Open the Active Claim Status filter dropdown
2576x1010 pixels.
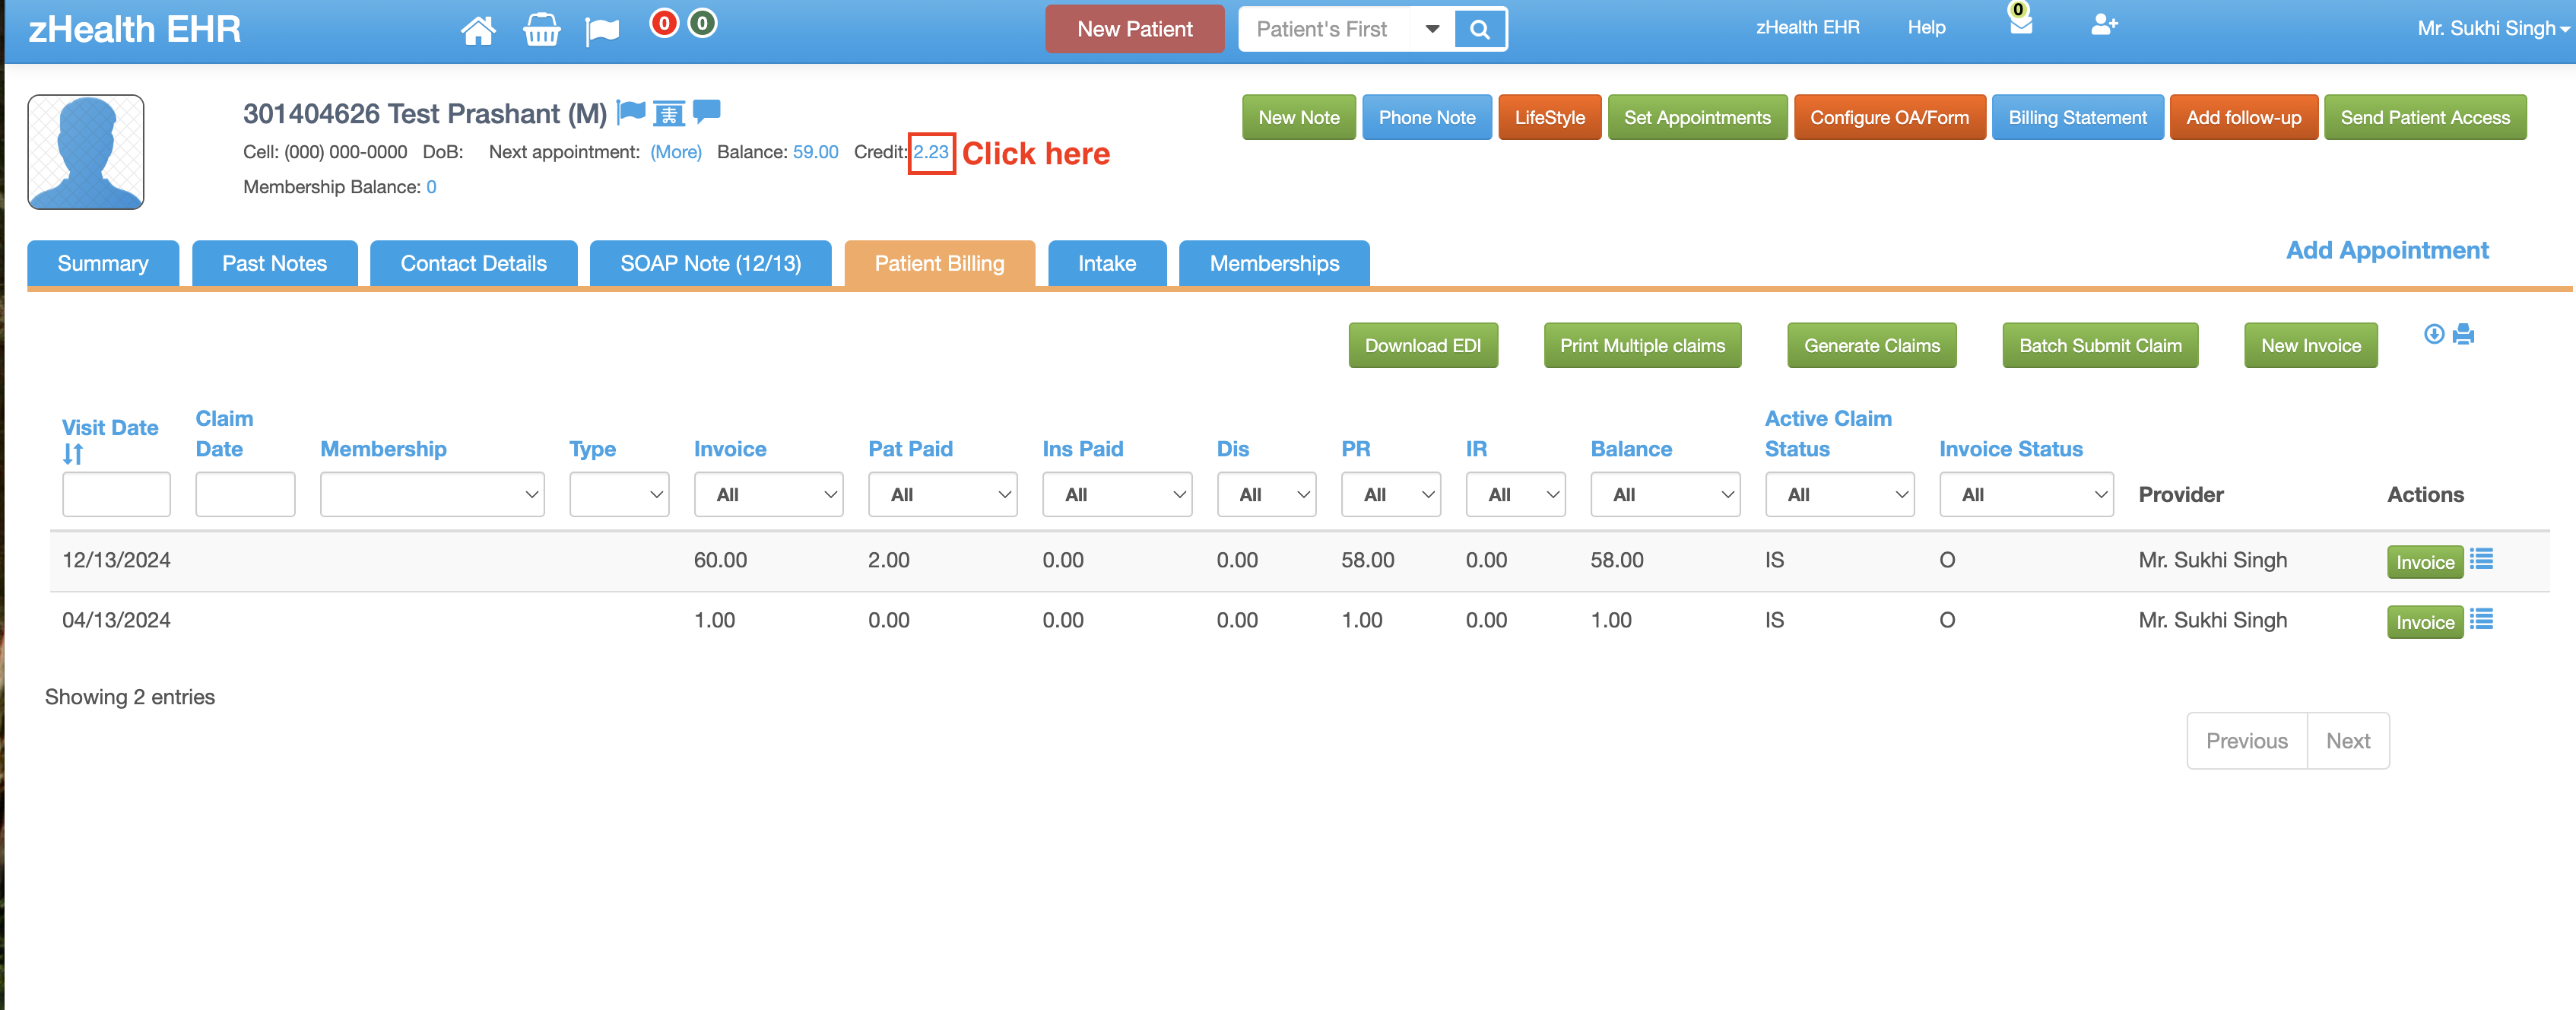pyautogui.click(x=1839, y=494)
